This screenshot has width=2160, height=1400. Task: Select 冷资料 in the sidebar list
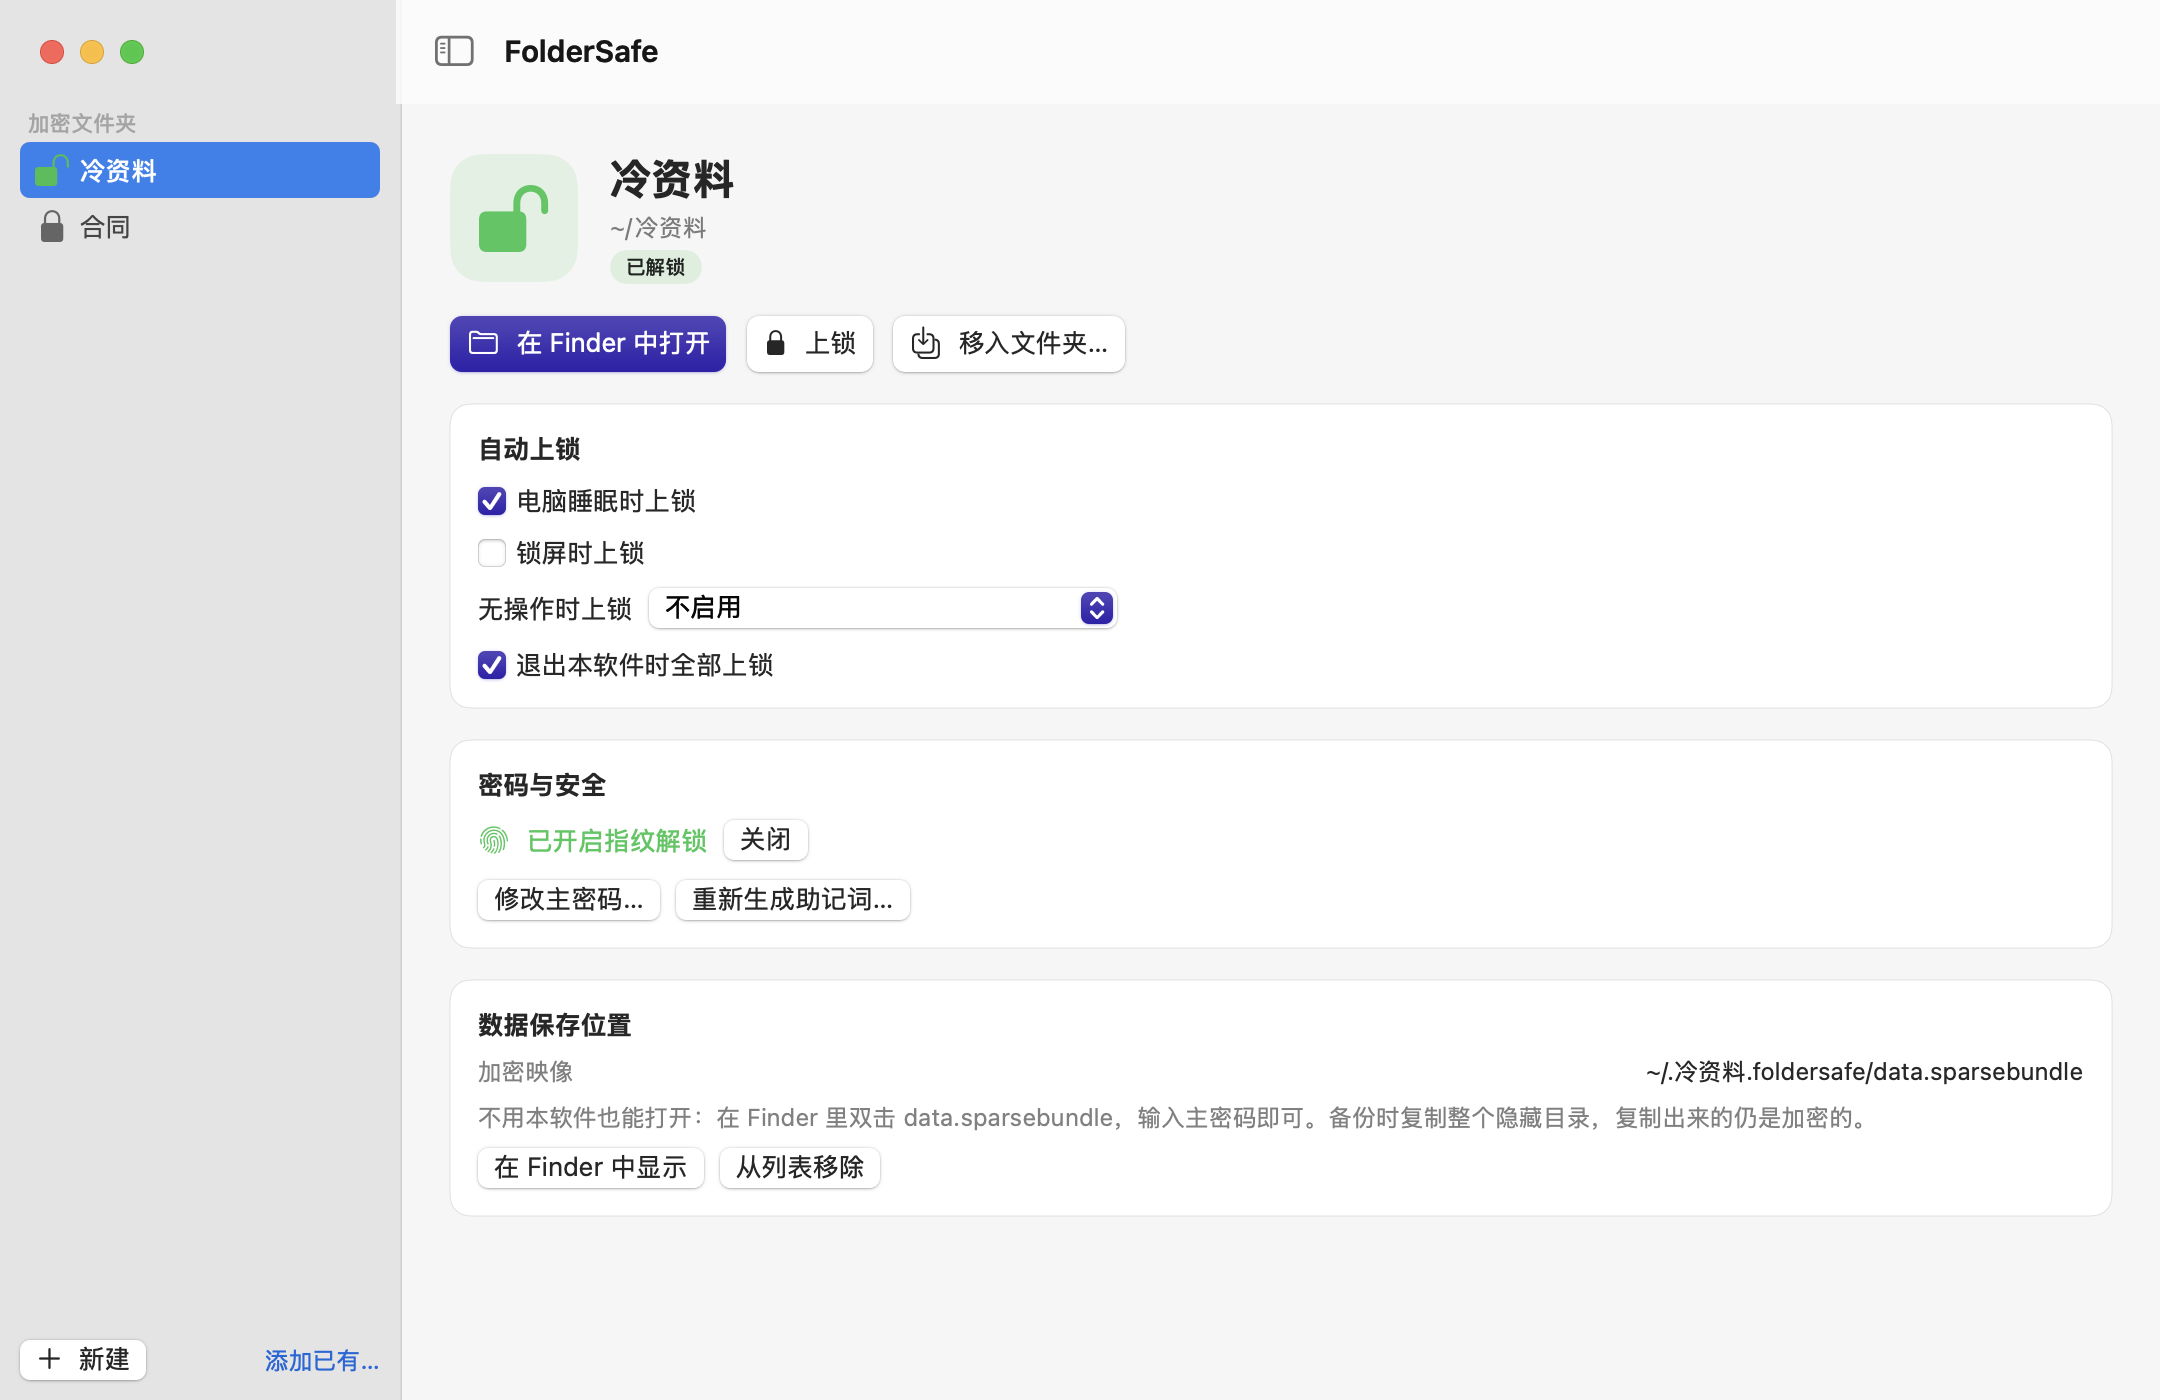tap(200, 170)
